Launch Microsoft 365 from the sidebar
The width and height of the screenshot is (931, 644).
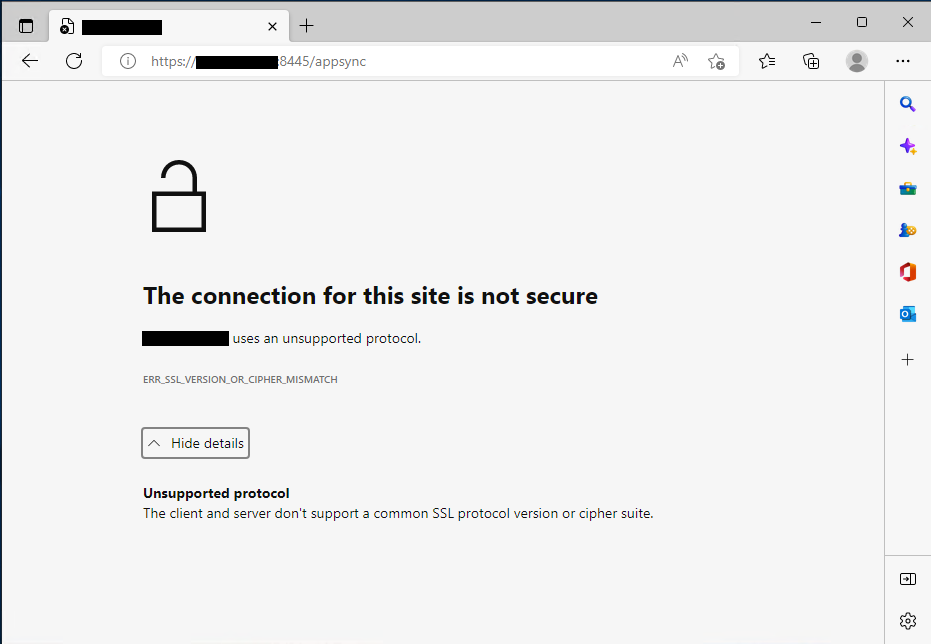907,271
